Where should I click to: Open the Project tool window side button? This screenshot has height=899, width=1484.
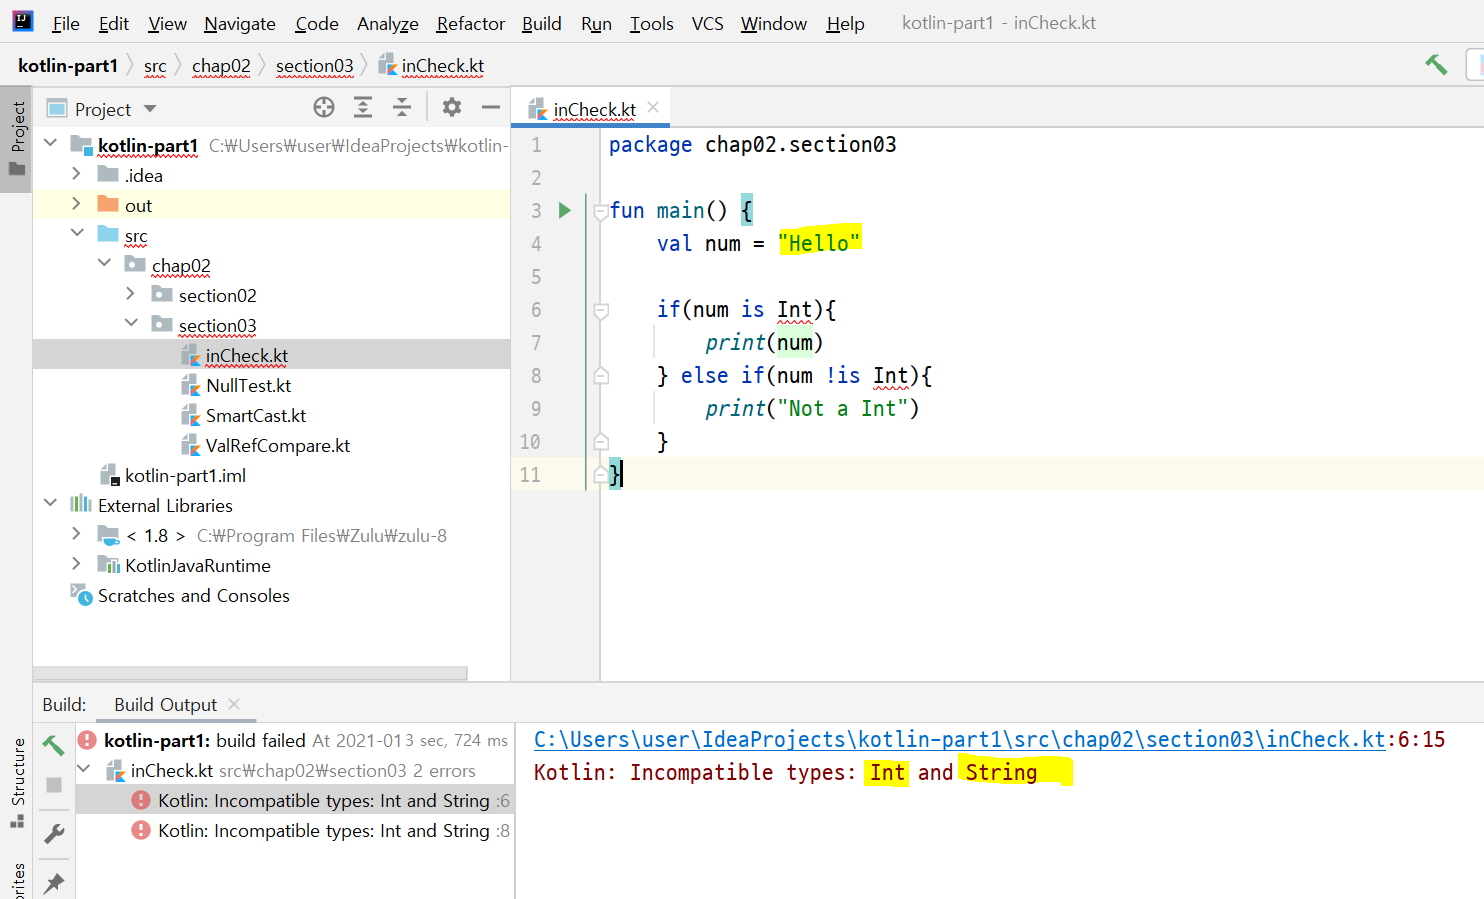tap(17, 138)
